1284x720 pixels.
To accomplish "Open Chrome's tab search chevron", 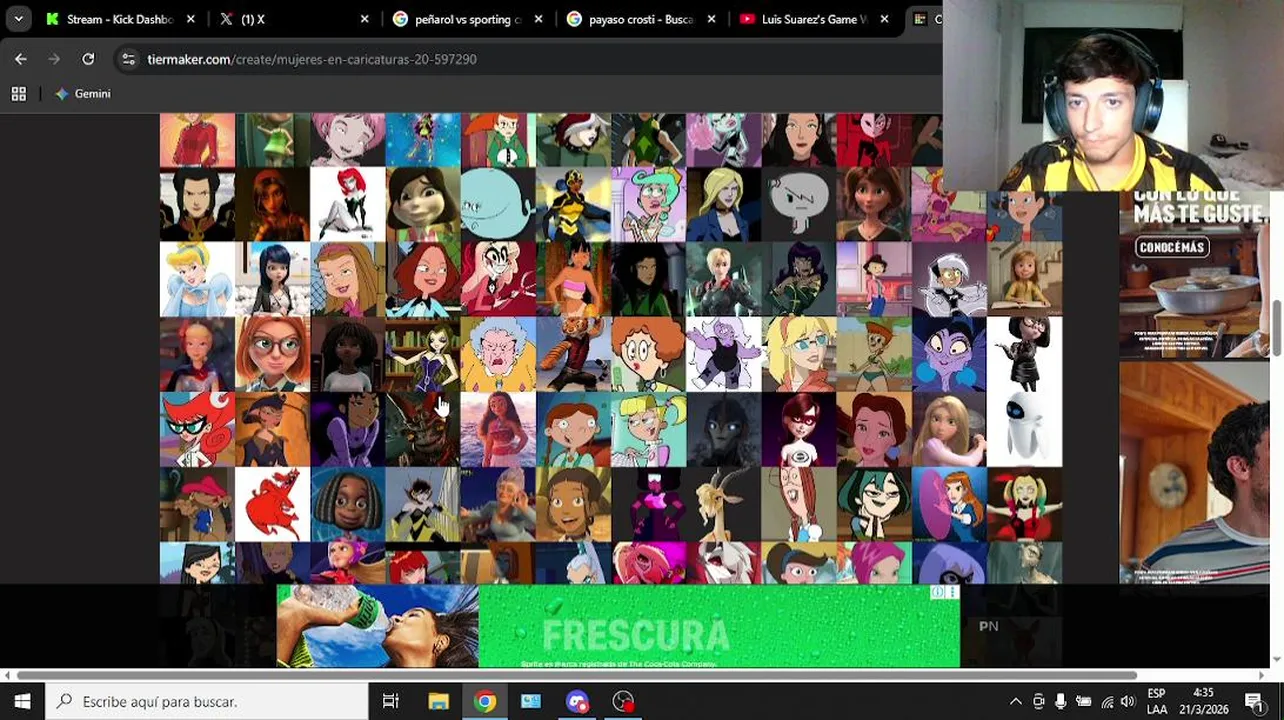I will [18, 19].
